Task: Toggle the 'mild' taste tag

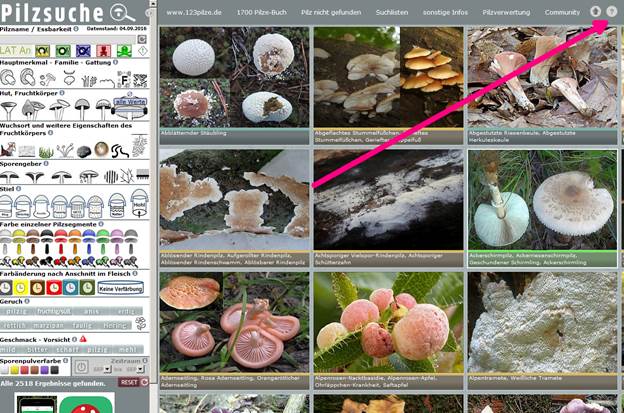Action: pyautogui.click(x=9, y=349)
